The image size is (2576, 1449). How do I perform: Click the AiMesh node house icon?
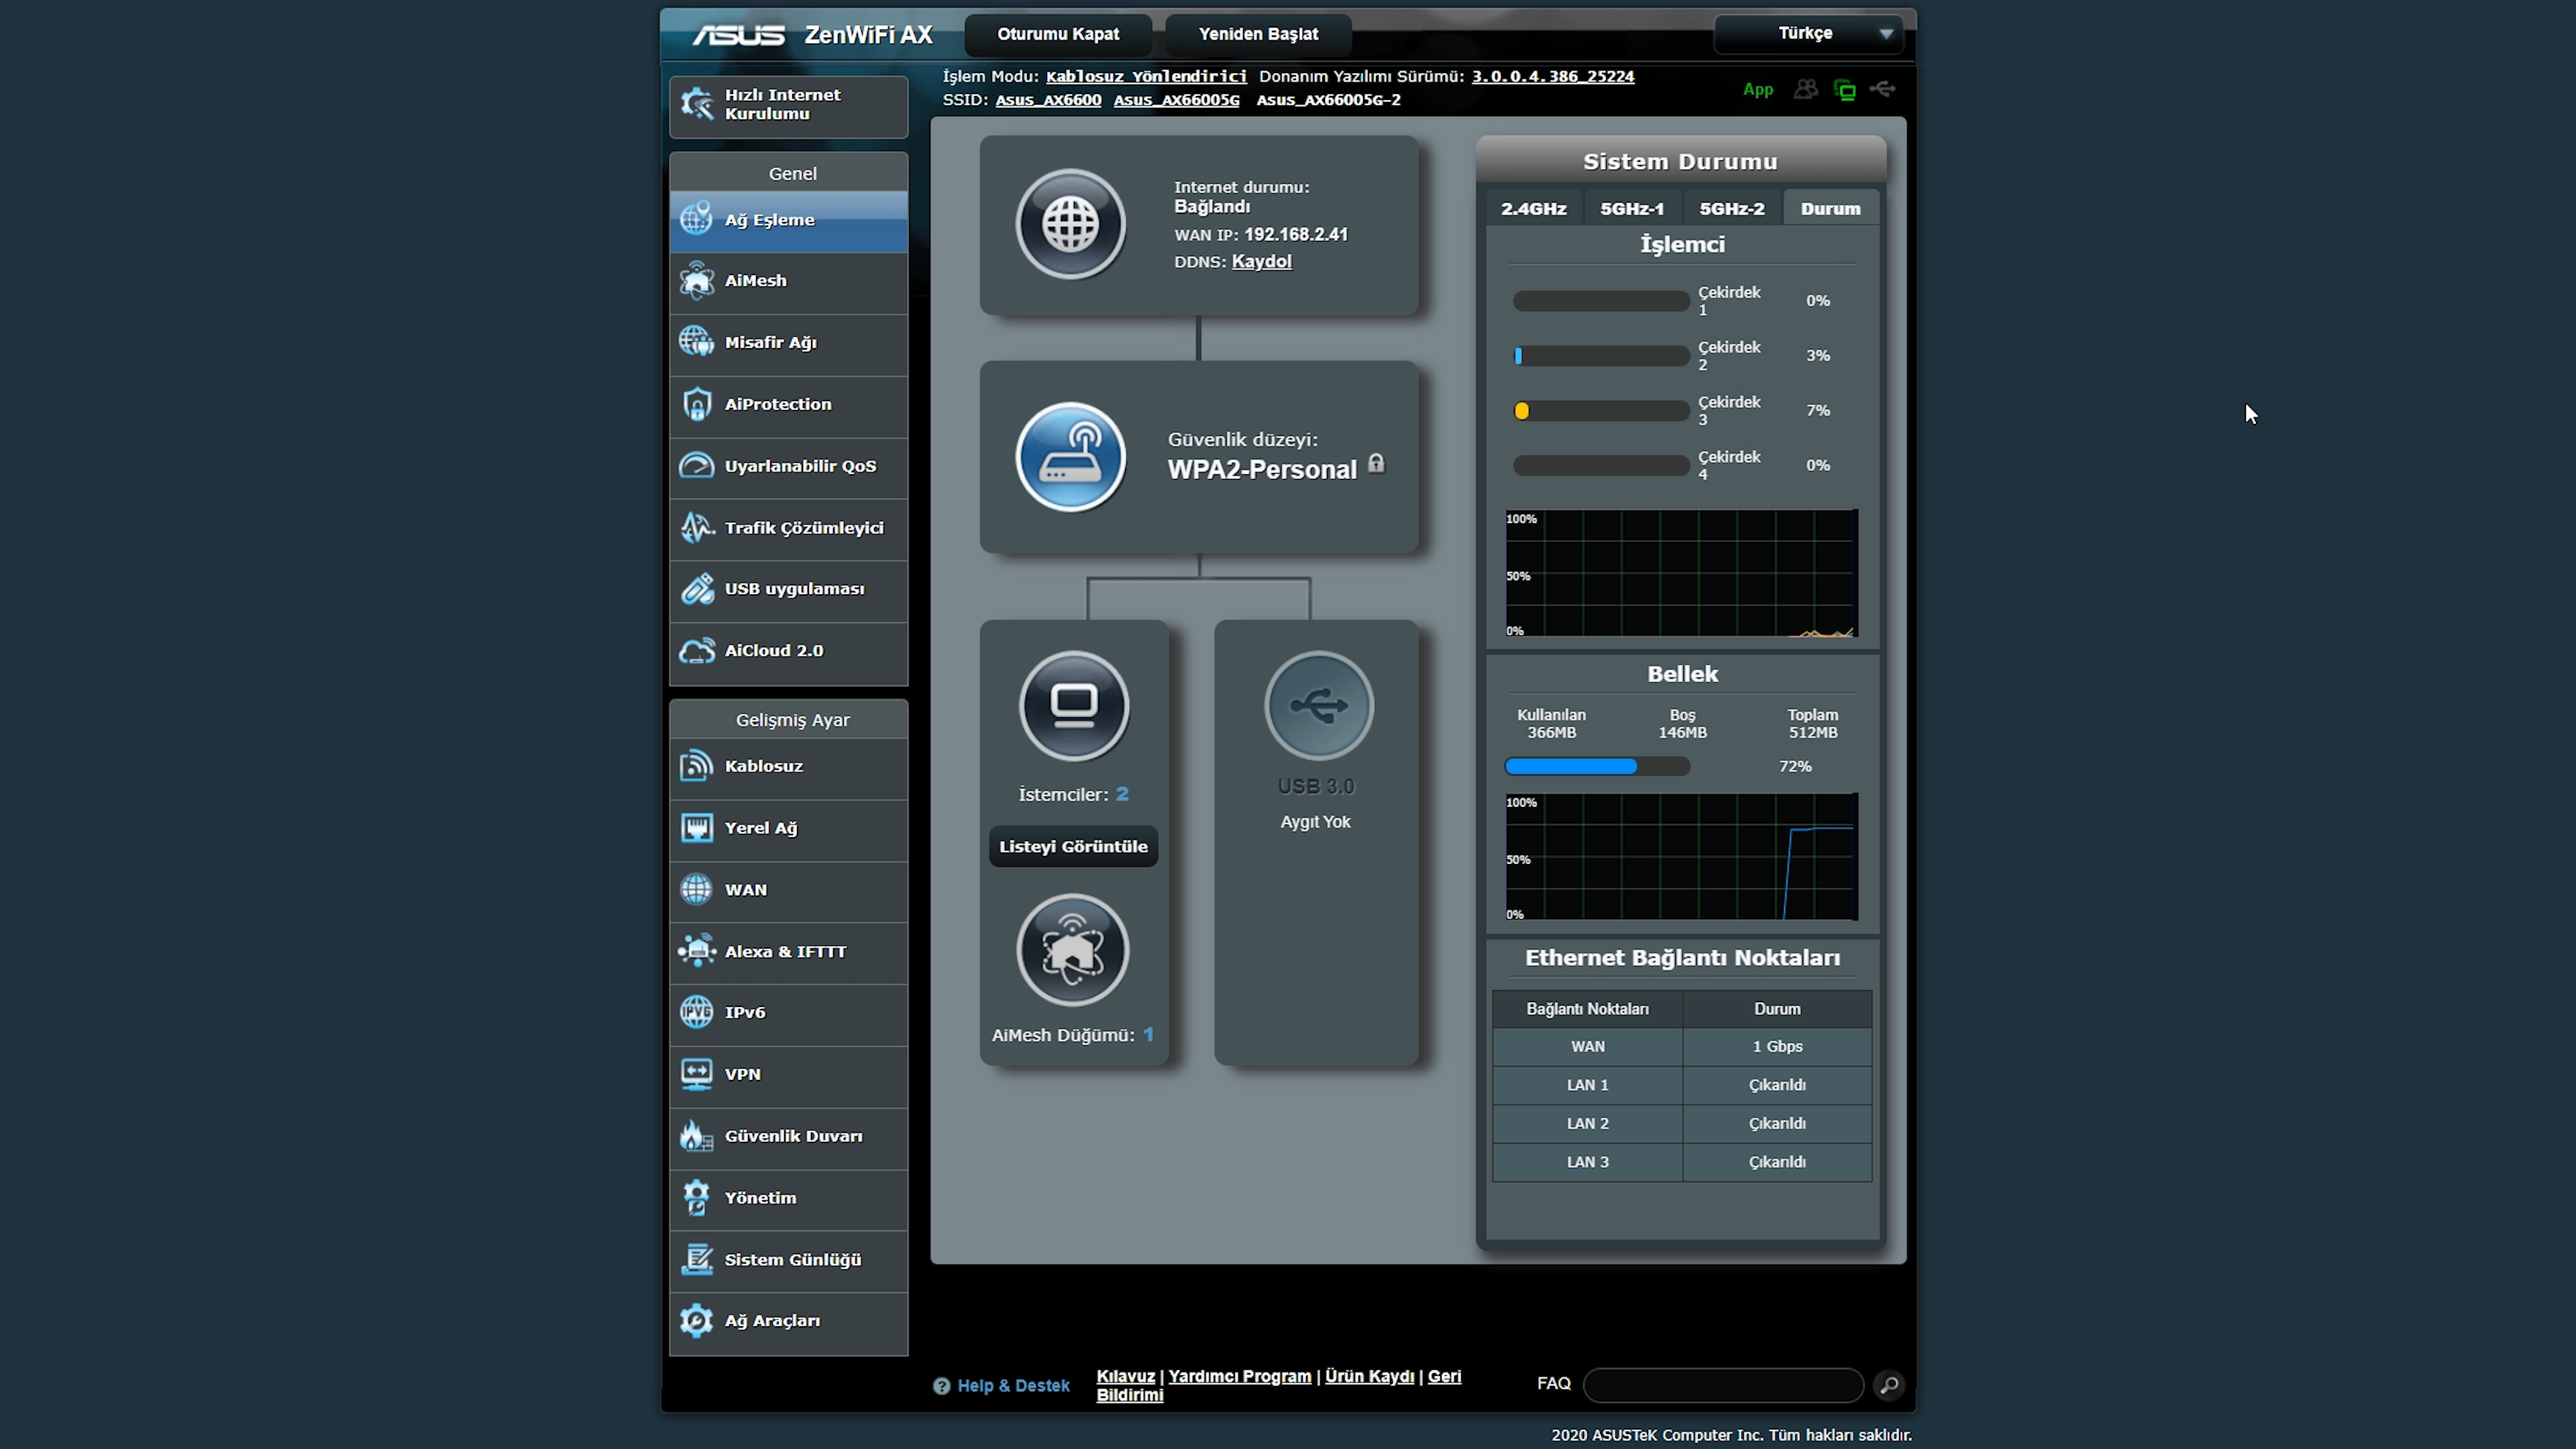1073,950
